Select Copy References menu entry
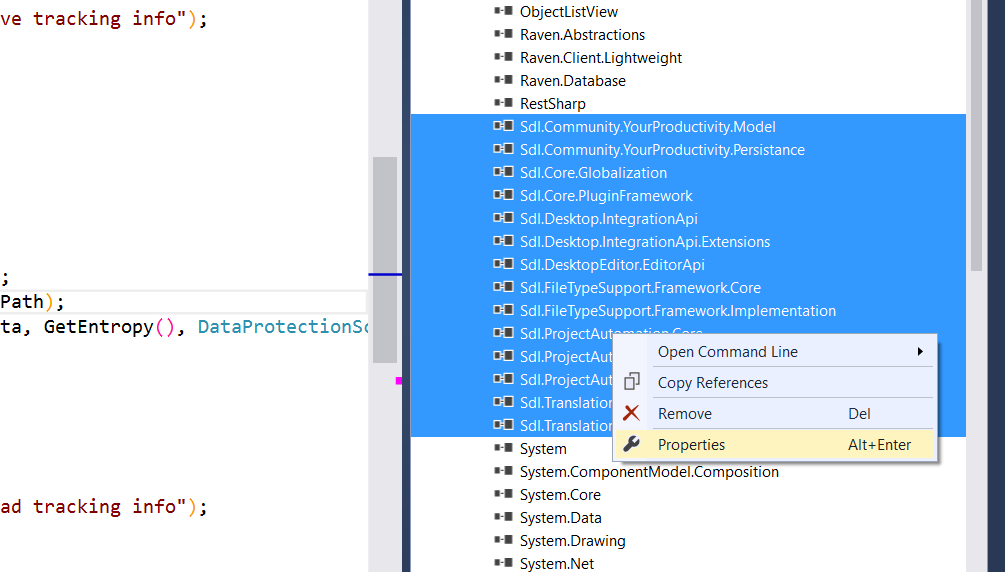1005x572 pixels. coord(775,383)
